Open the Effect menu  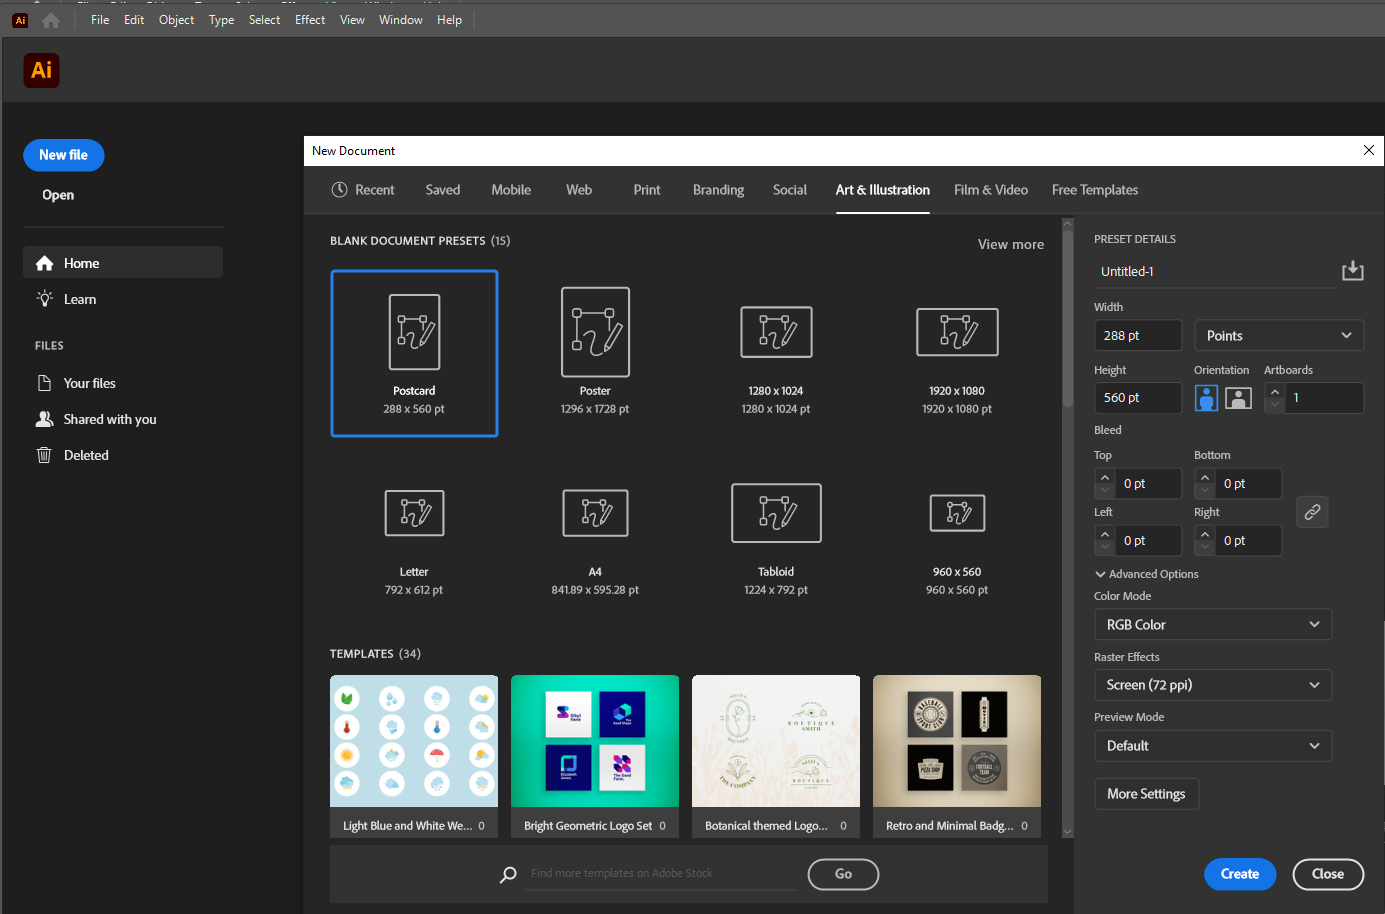coord(310,20)
